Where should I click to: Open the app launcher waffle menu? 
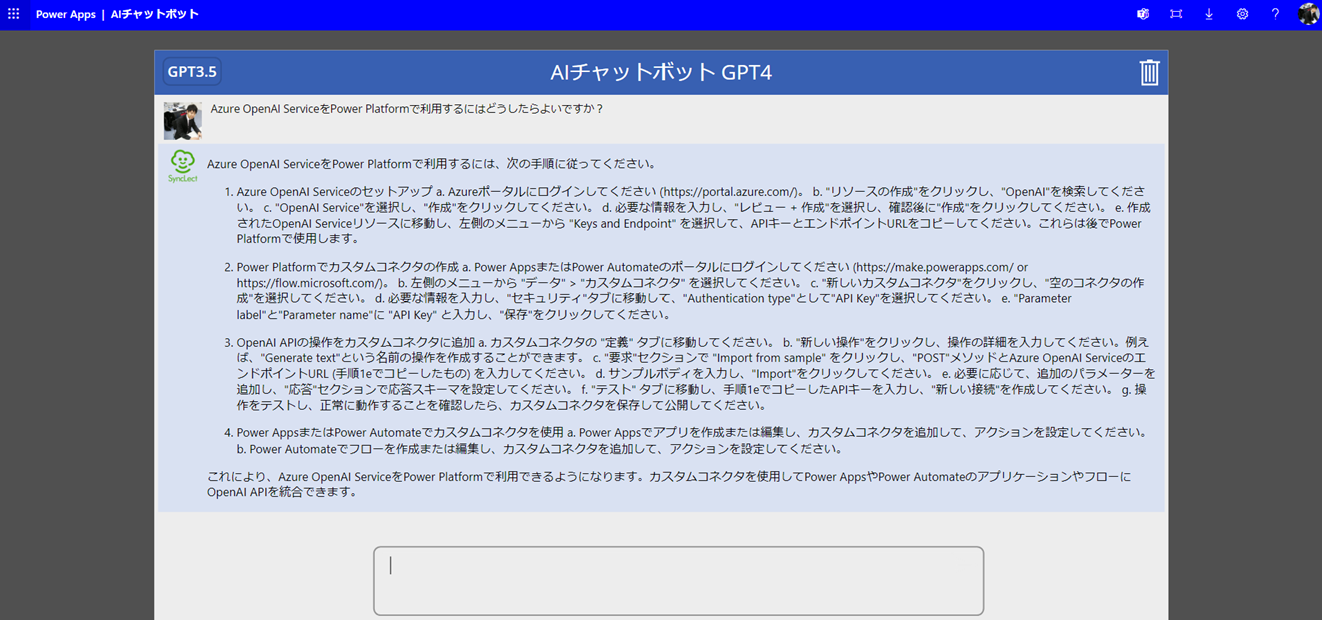tap(14, 14)
